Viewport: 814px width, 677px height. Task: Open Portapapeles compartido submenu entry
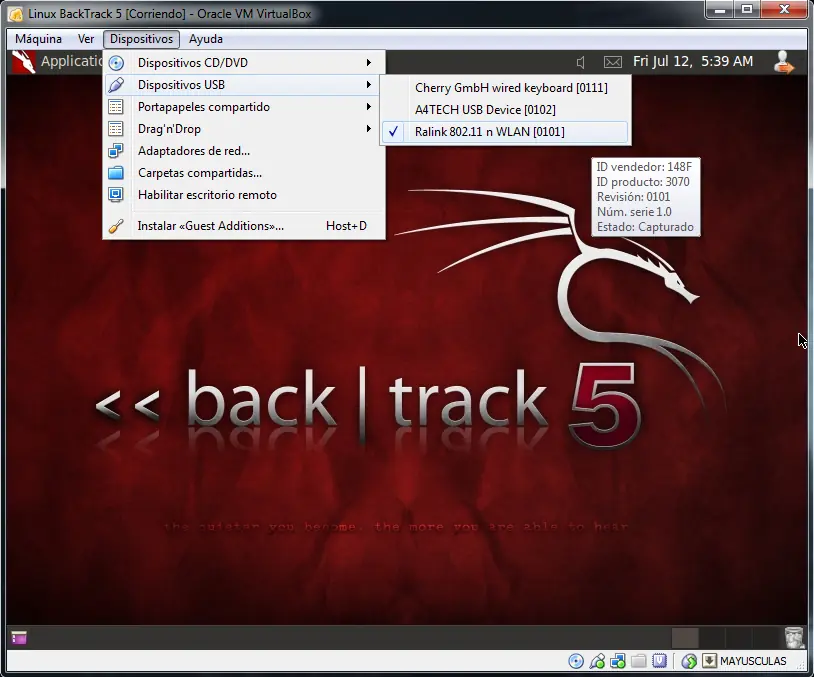[x=244, y=107]
